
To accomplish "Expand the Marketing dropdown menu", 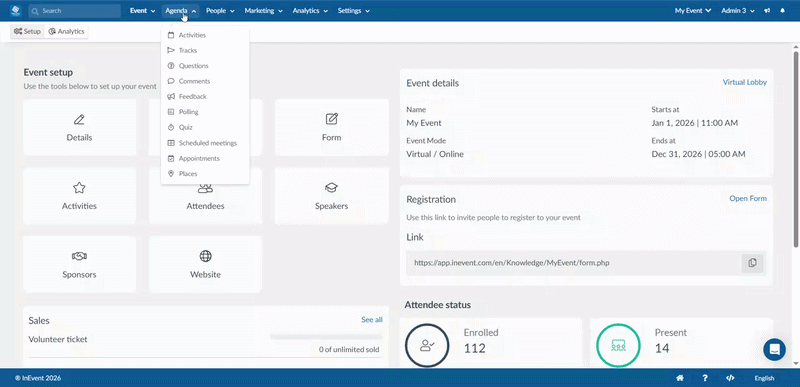I will pos(263,11).
